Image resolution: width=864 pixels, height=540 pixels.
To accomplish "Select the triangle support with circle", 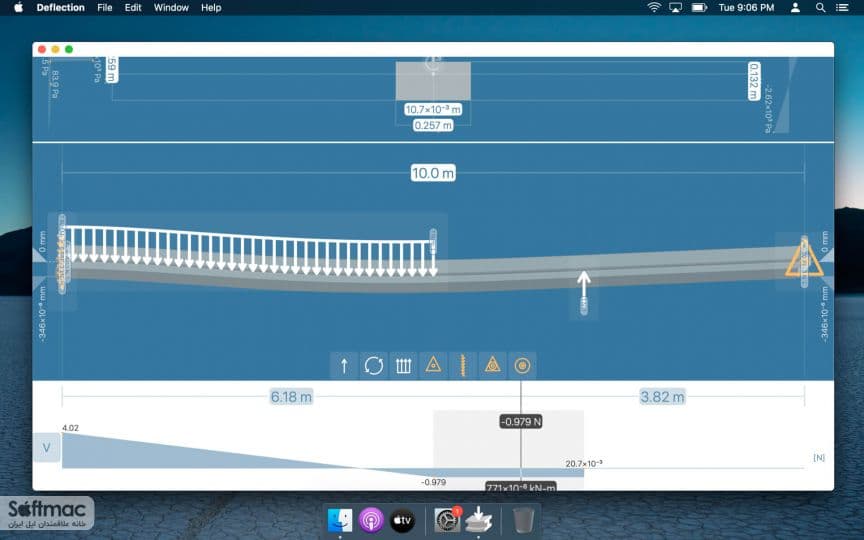I will [x=493, y=365].
